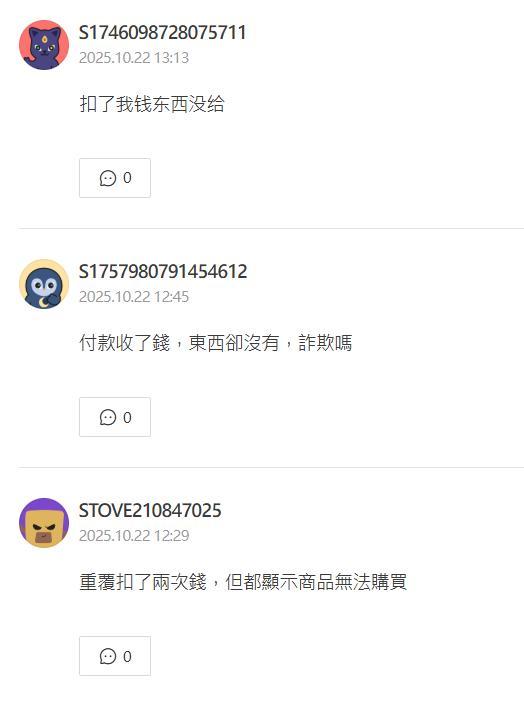Click the timestamp 2025.10.22 13:13

point(134,58)
